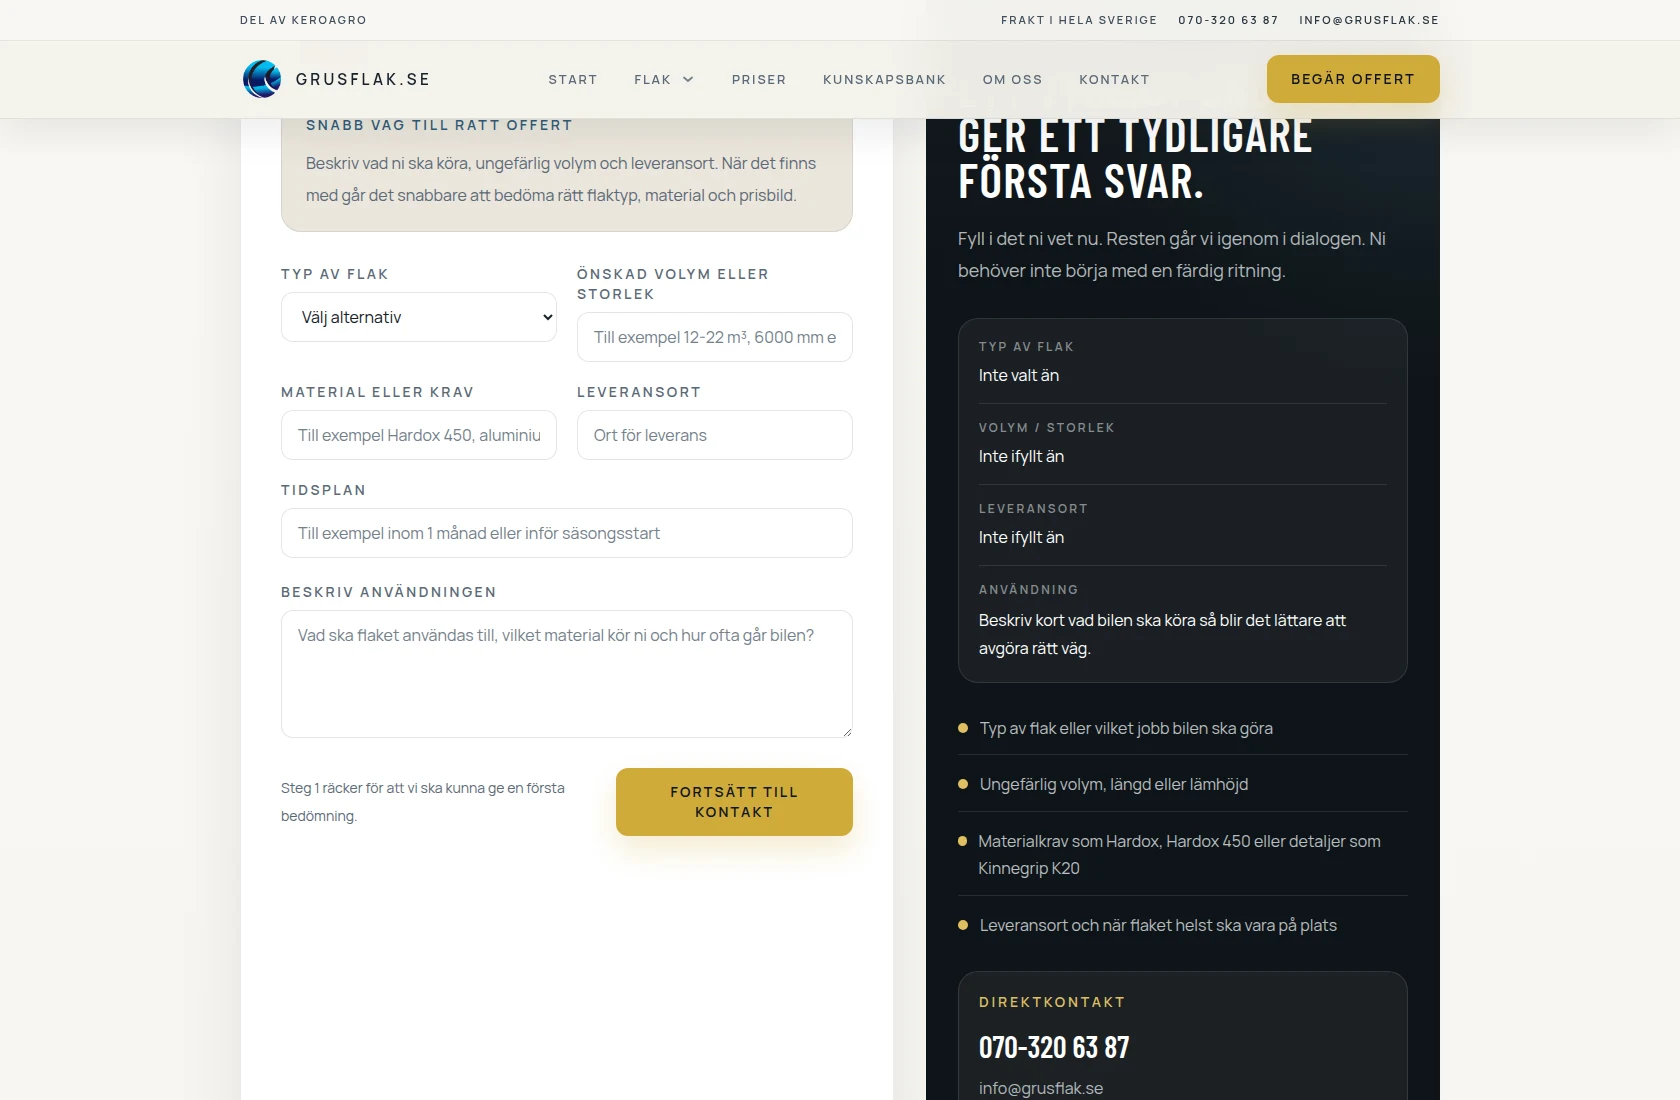Open the KONTAKT page

(x=1113, y=80)
